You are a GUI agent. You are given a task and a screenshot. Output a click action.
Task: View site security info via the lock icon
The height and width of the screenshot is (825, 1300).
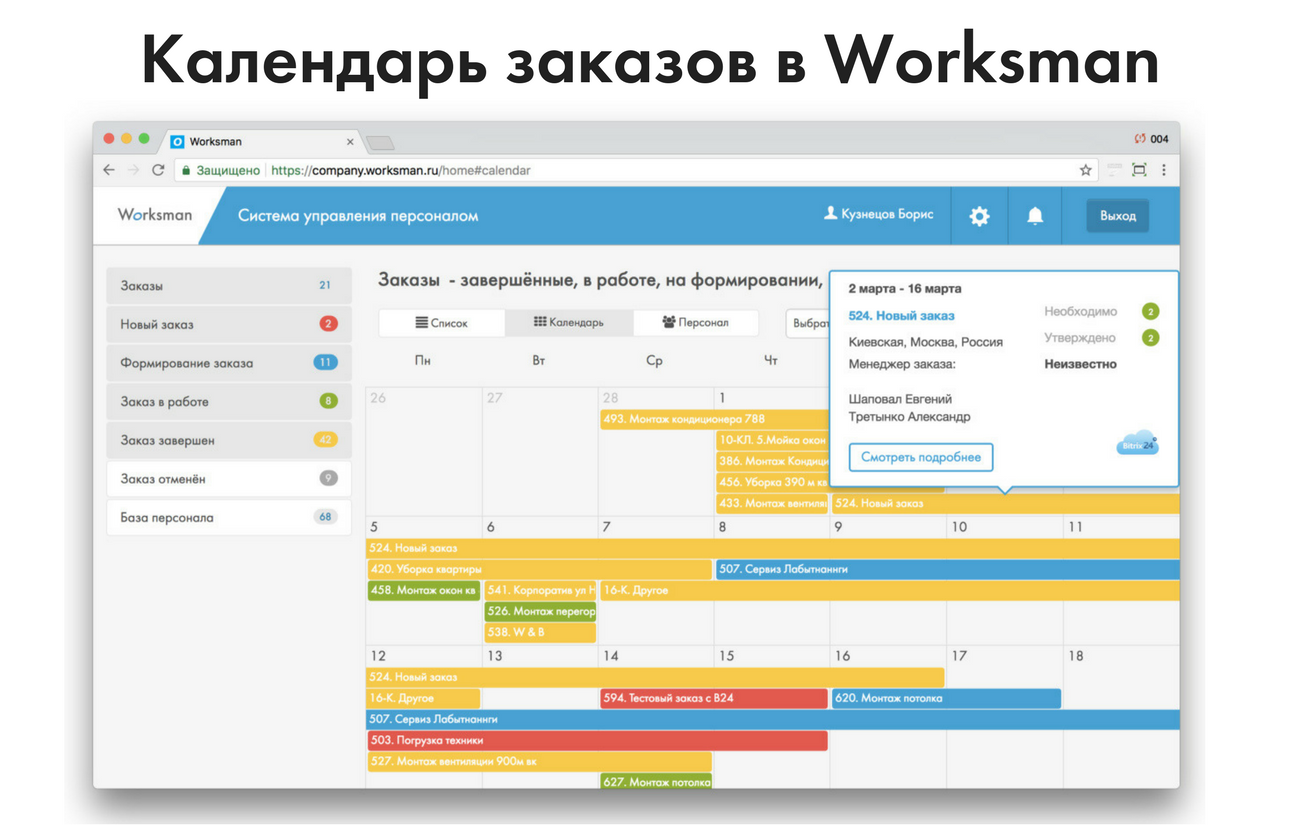pyautogui.click(x=185, y=170)
